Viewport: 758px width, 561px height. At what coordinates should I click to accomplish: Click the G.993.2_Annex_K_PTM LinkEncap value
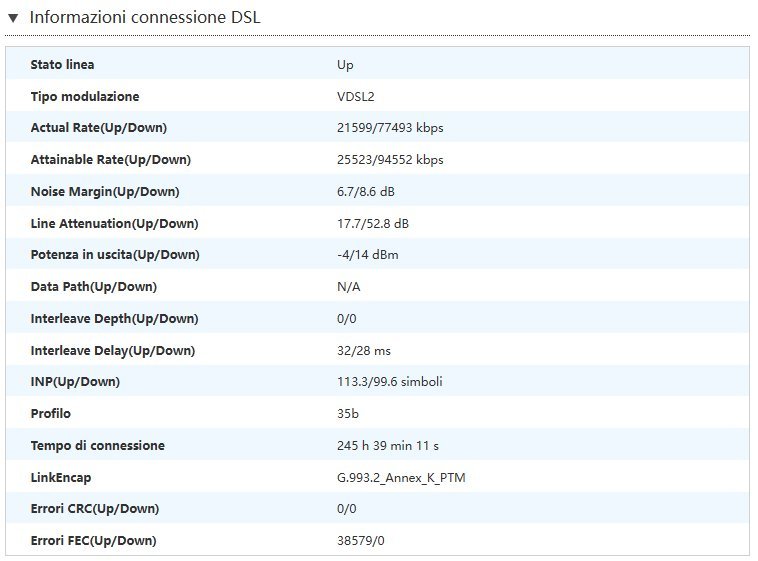click(401, 478)
